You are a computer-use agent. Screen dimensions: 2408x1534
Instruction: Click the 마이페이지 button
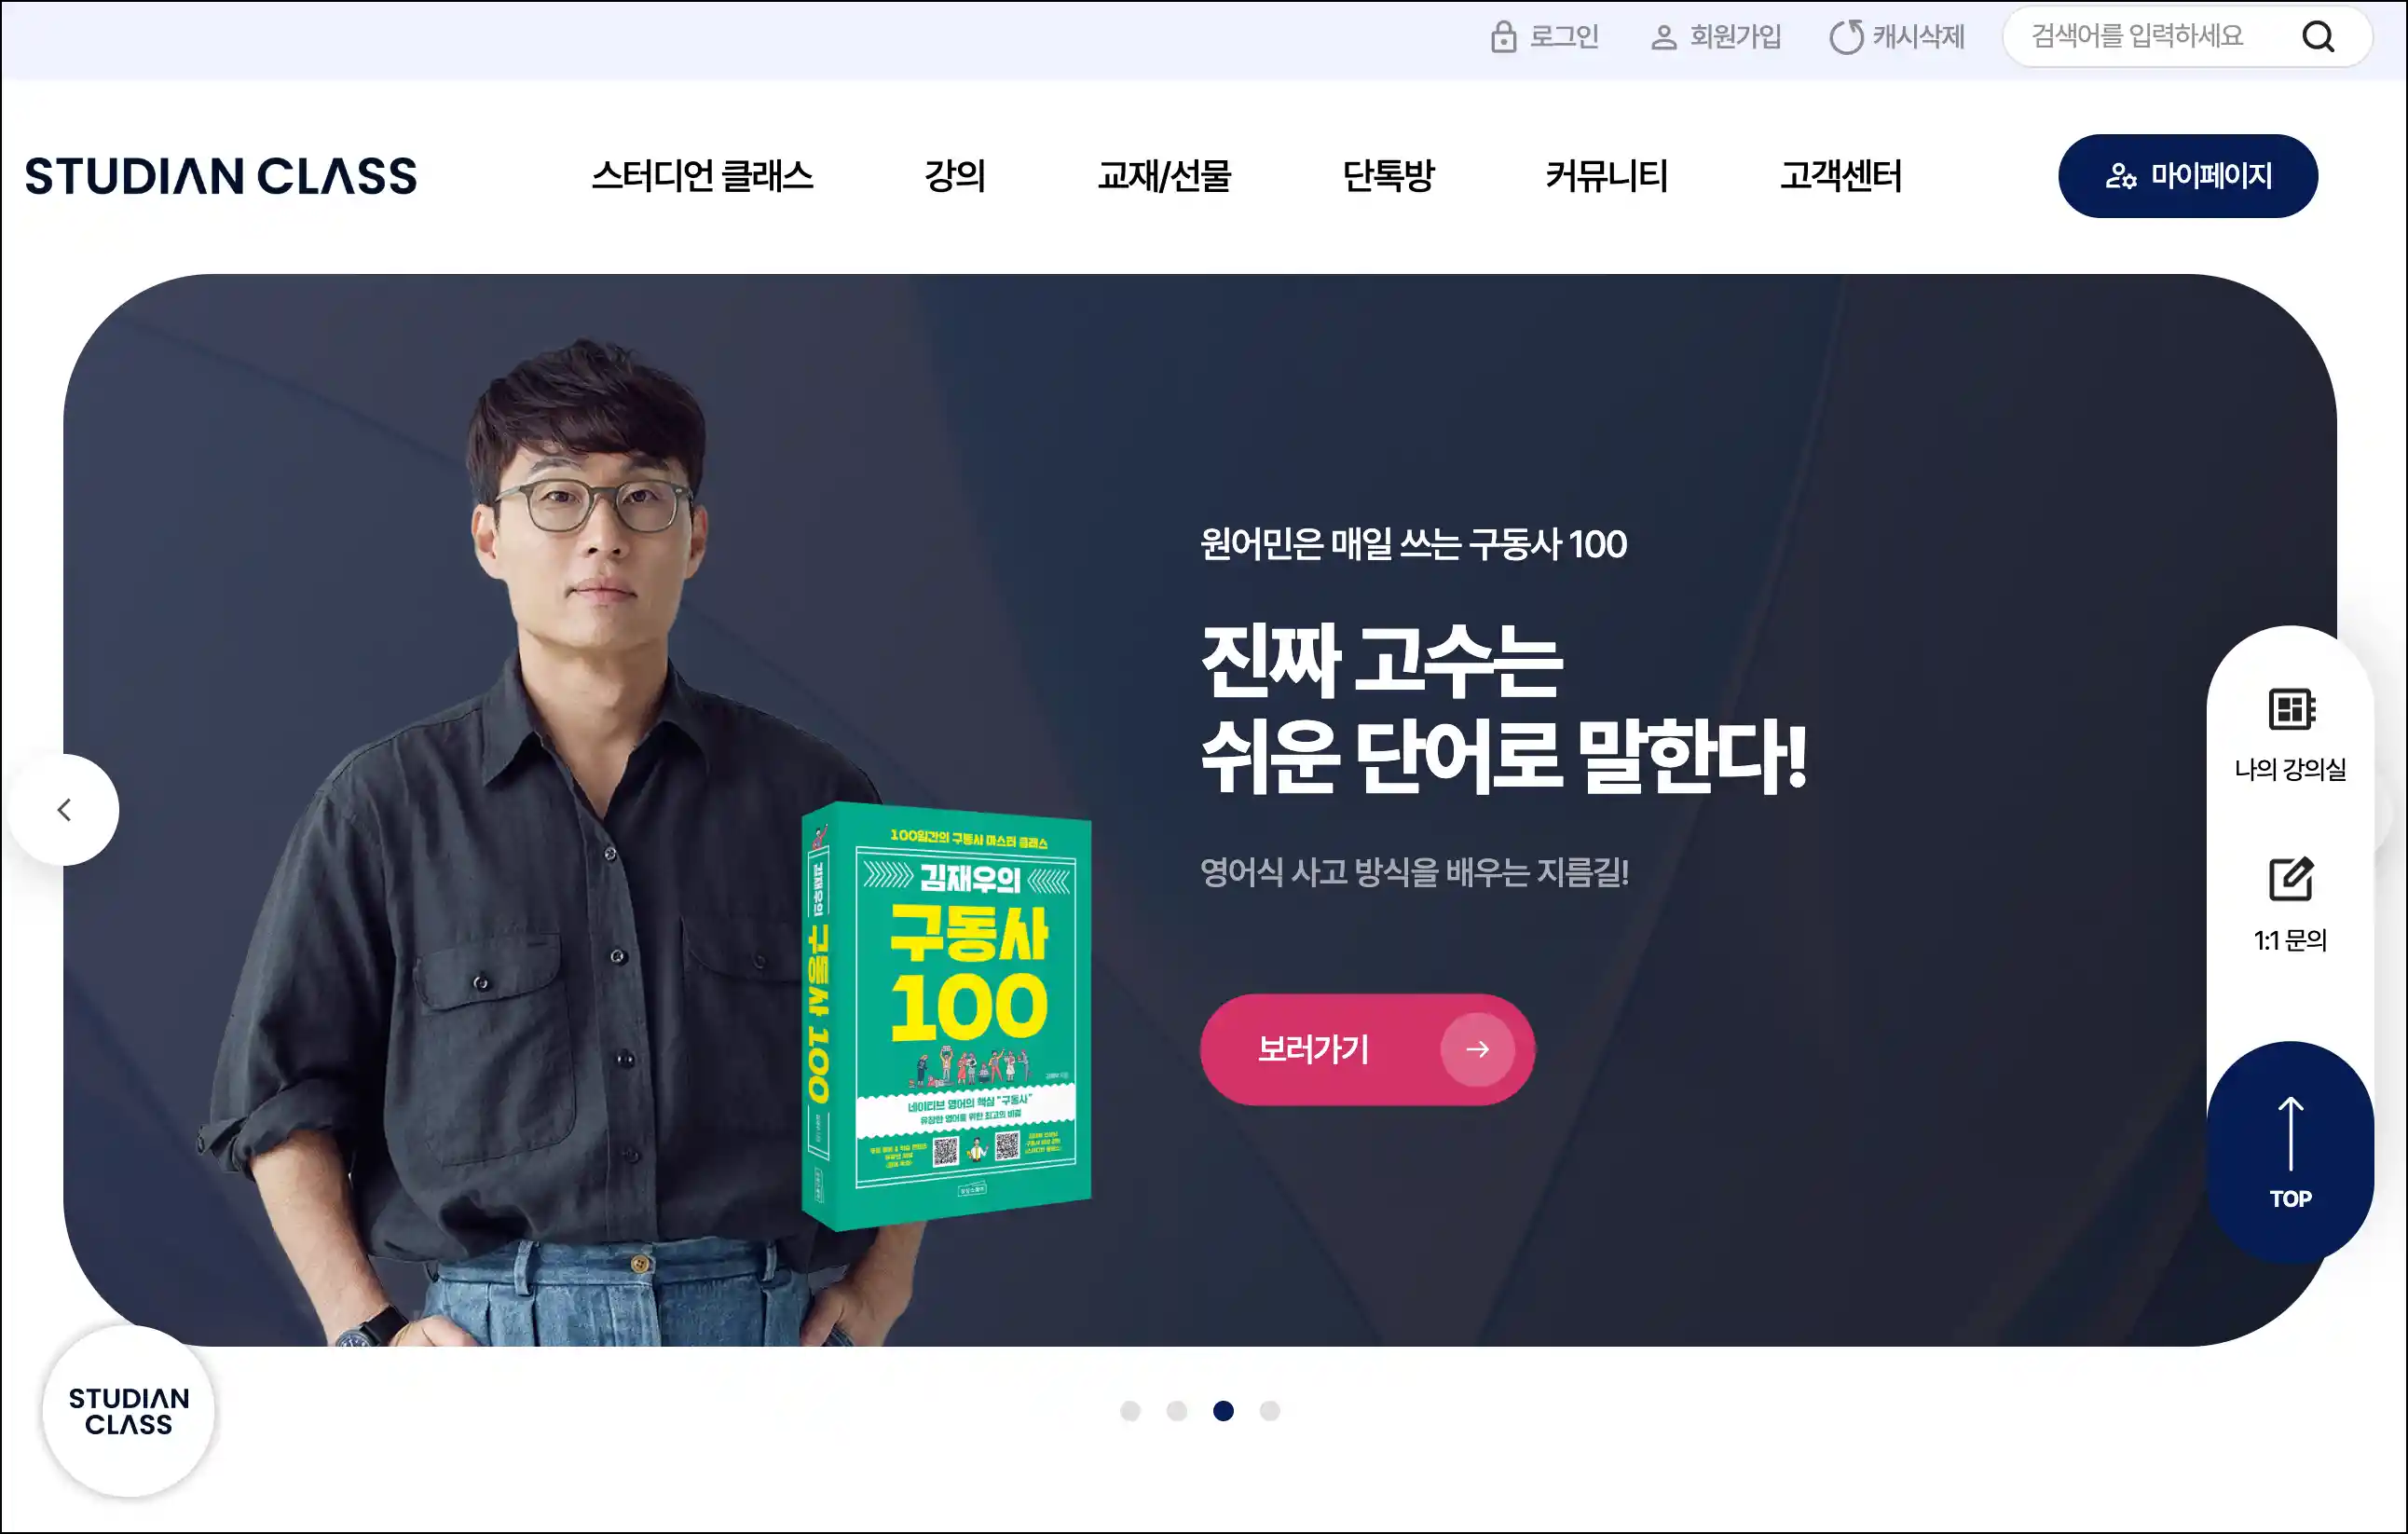click(x=2188, y=176)
